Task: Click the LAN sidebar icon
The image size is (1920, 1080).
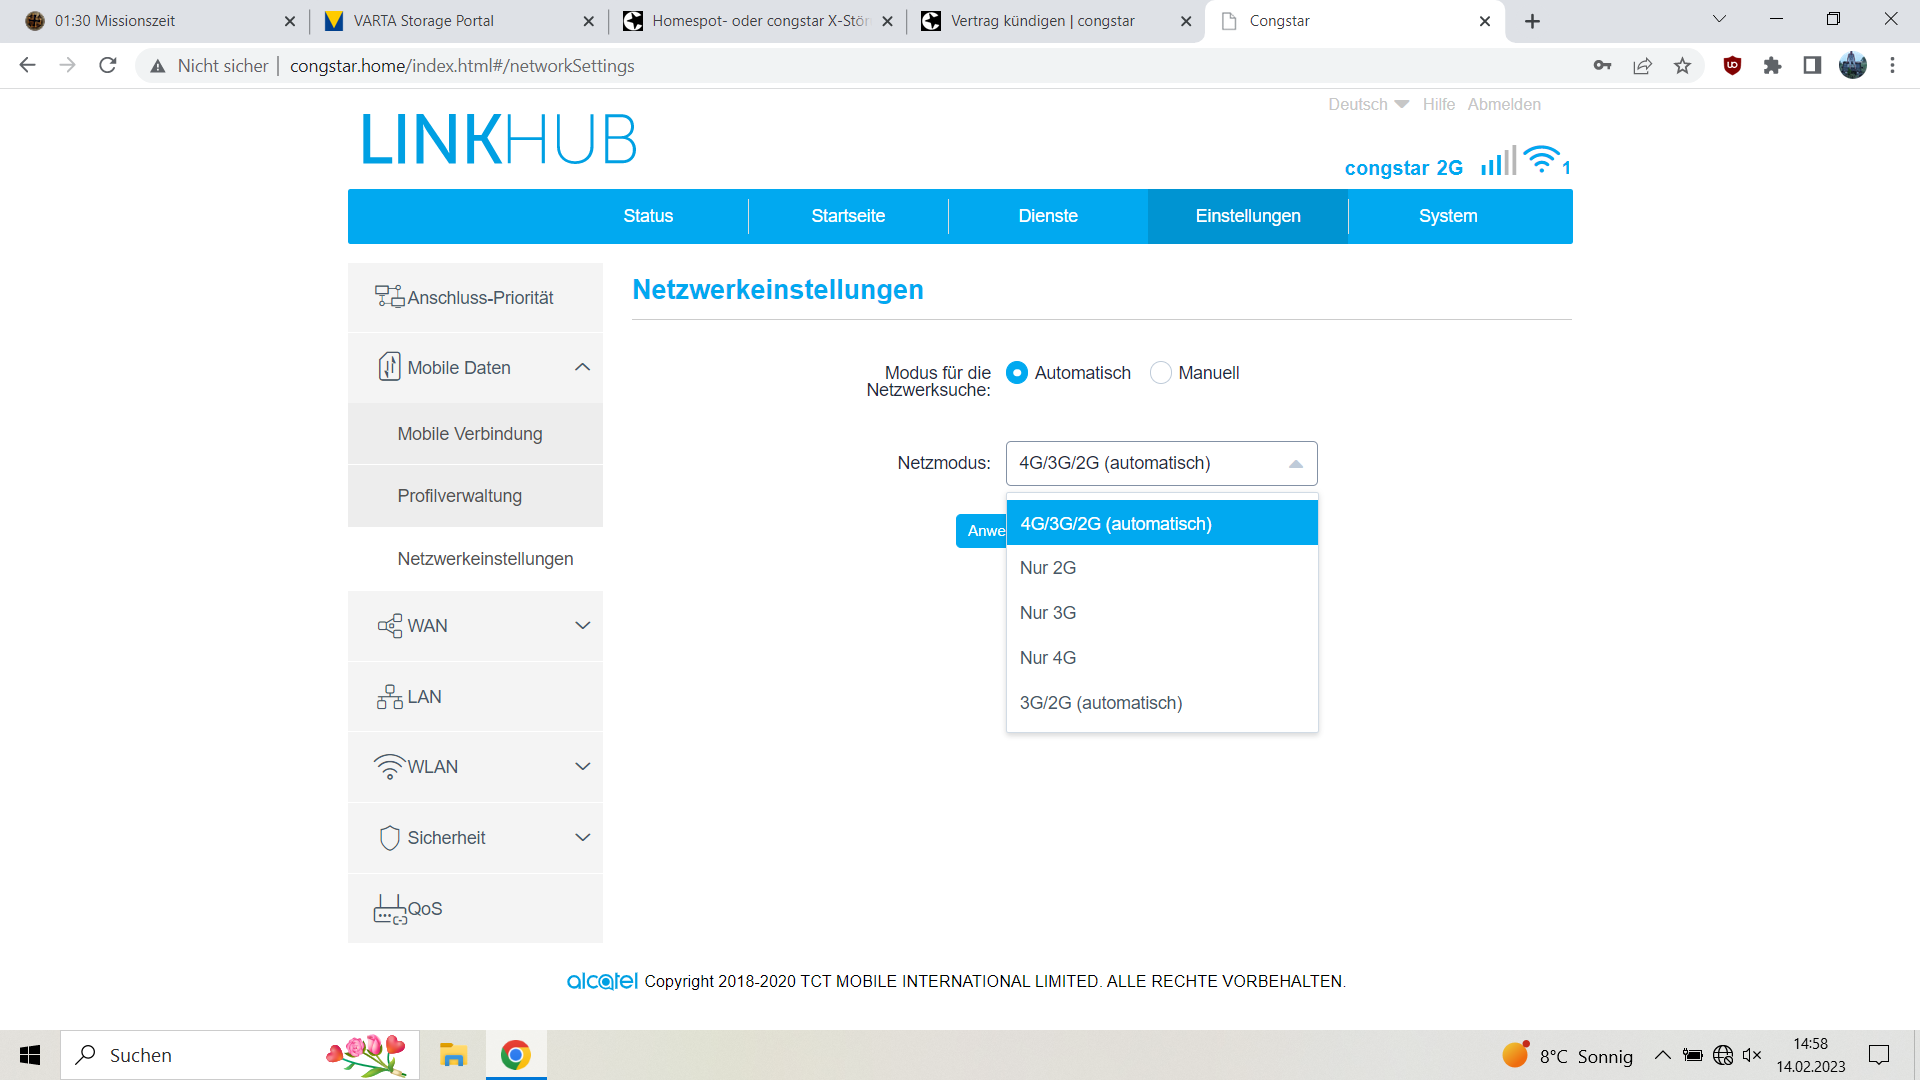Action: 389,696
